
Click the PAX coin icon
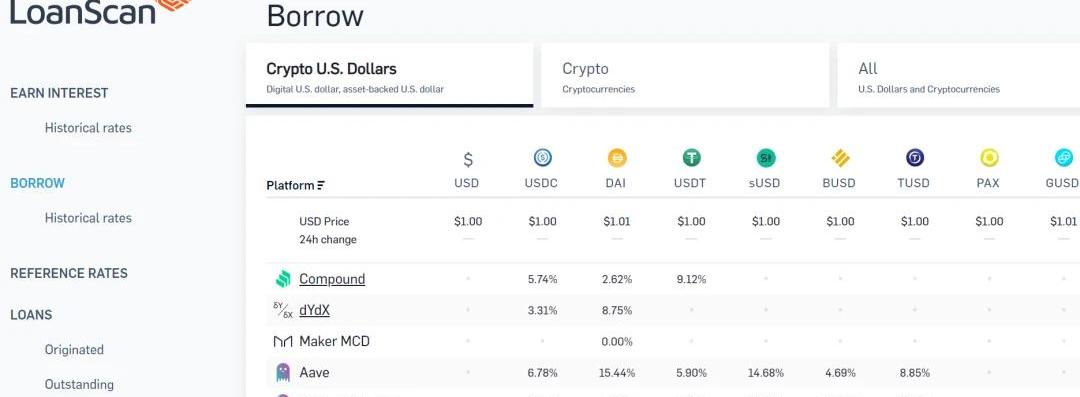tap(989, 159)
